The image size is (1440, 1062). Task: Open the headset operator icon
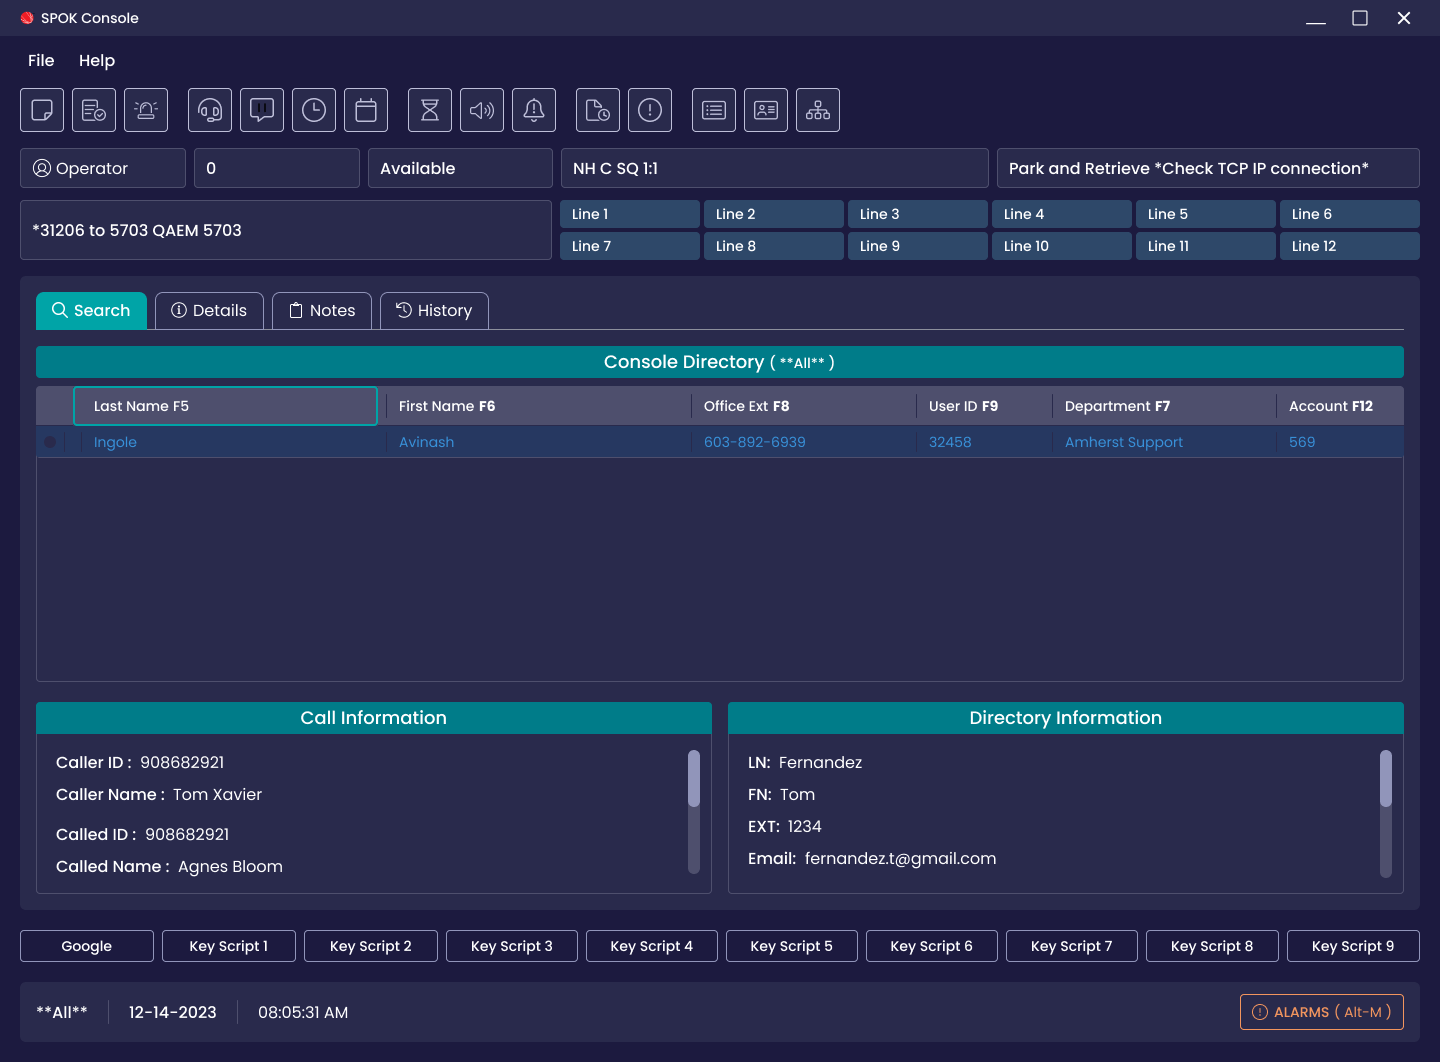[x=210, y=110]
